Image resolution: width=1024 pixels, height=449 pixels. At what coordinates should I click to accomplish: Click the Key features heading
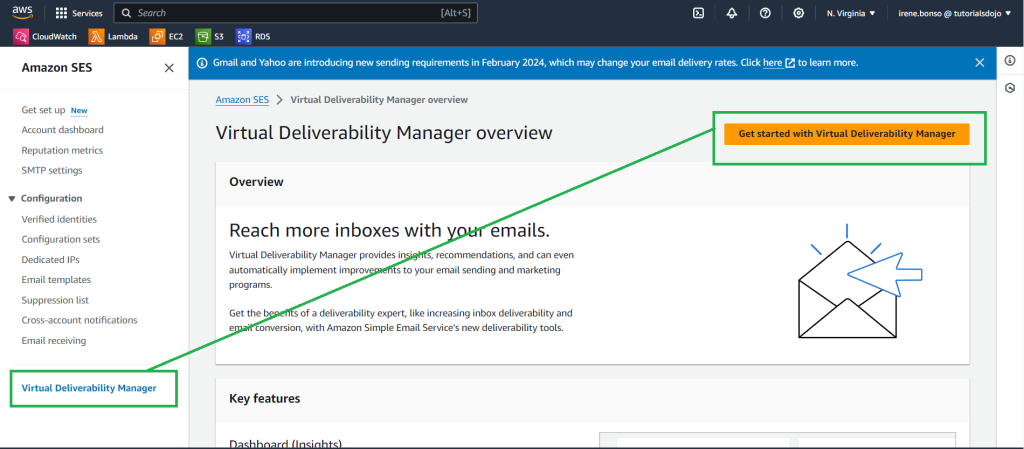pos(264,398)
